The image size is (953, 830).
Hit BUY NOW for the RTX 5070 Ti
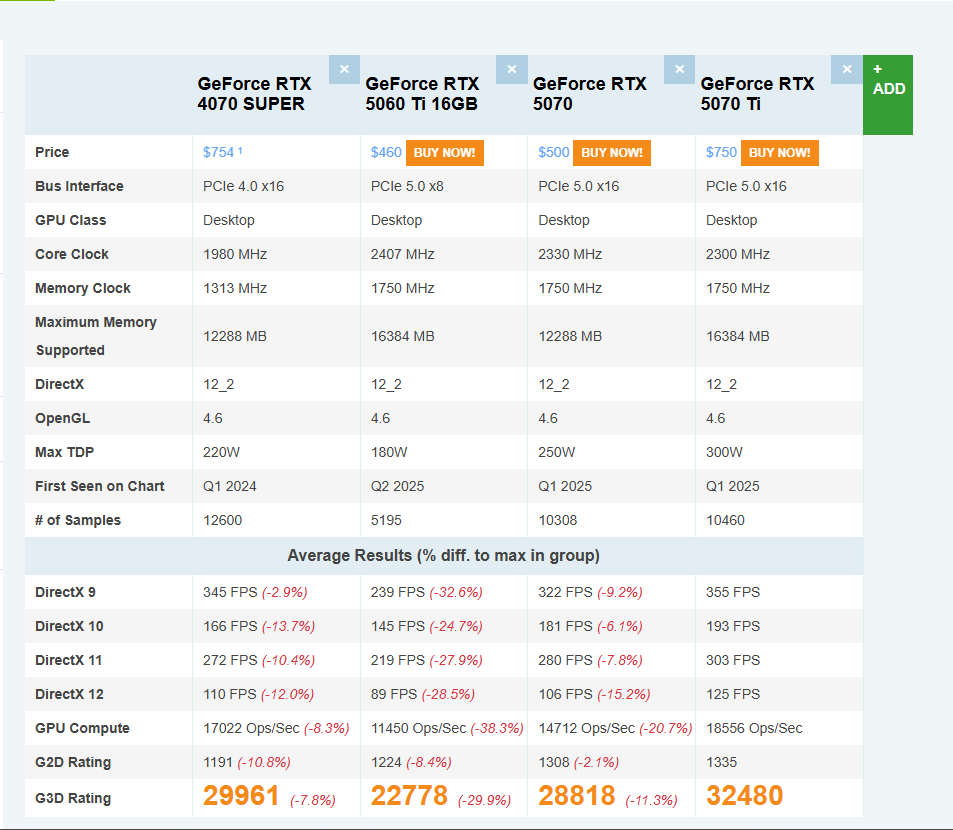779,153
